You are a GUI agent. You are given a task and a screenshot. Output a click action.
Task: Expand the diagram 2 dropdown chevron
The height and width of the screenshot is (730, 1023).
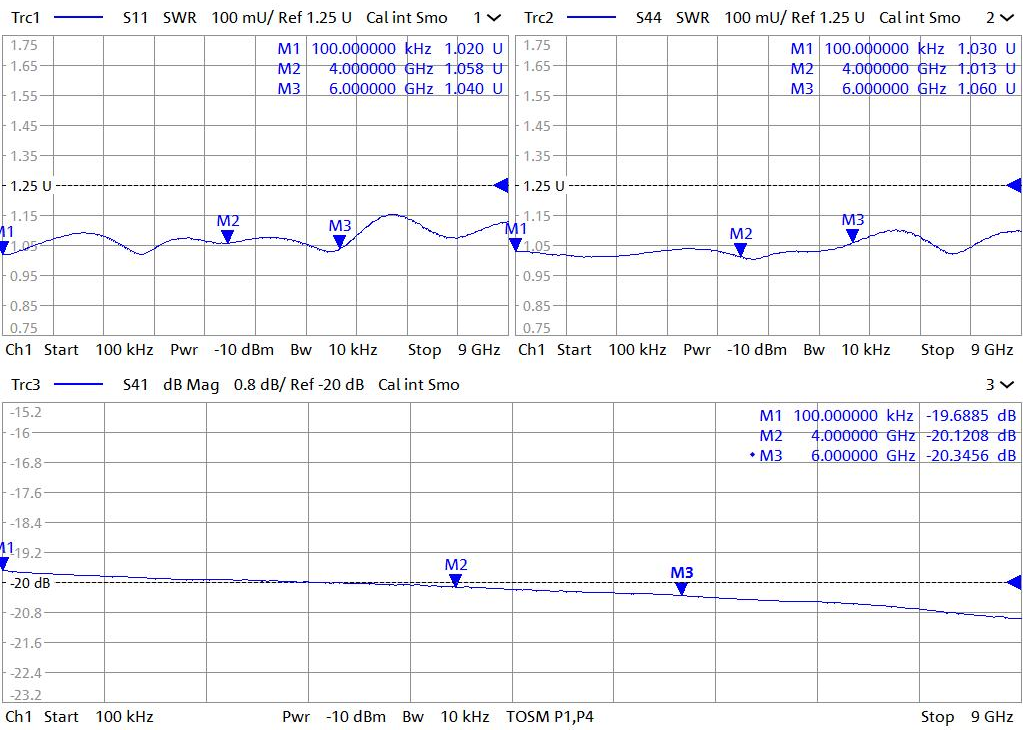click(x=1006, y=18)
